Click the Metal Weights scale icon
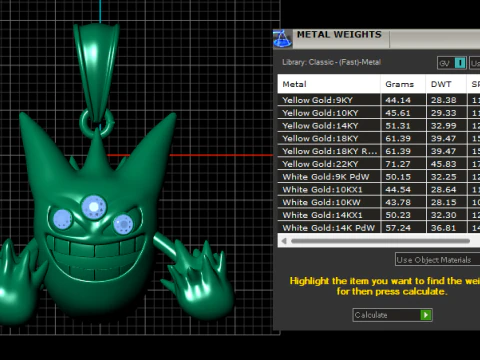 click(x=282, y=39)
